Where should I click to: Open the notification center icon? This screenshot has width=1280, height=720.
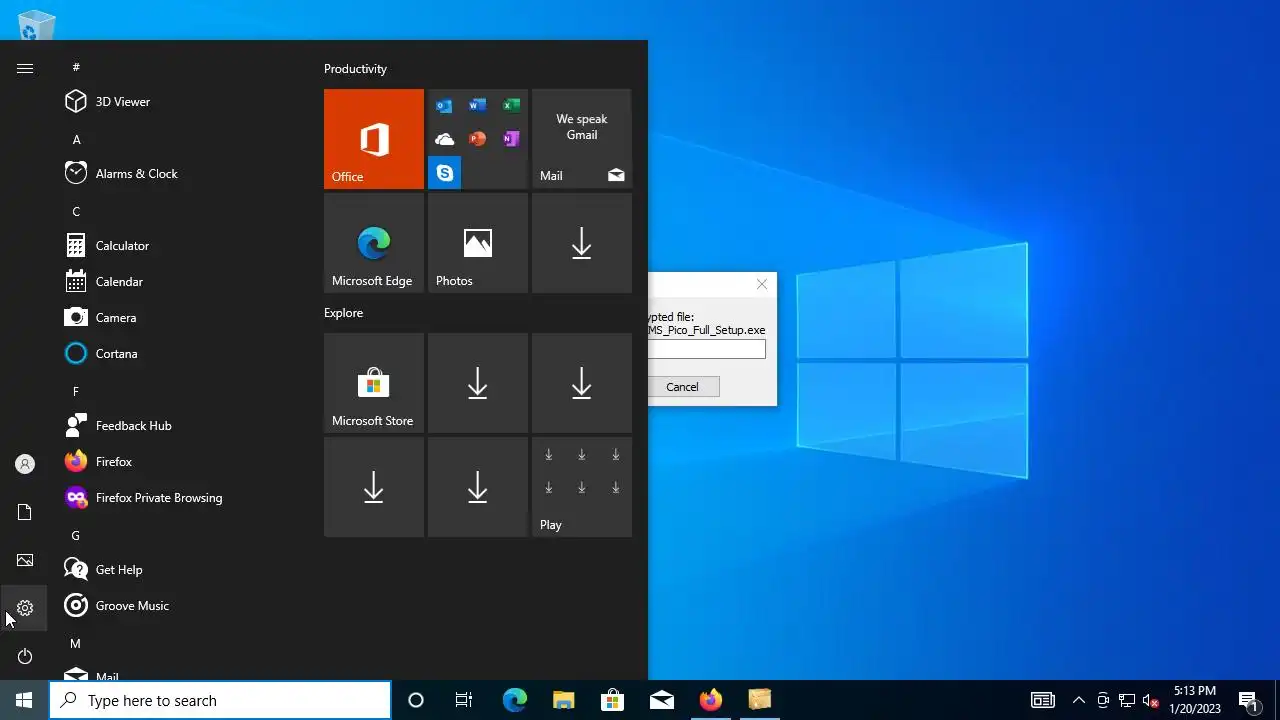(x=1248, y=700)
